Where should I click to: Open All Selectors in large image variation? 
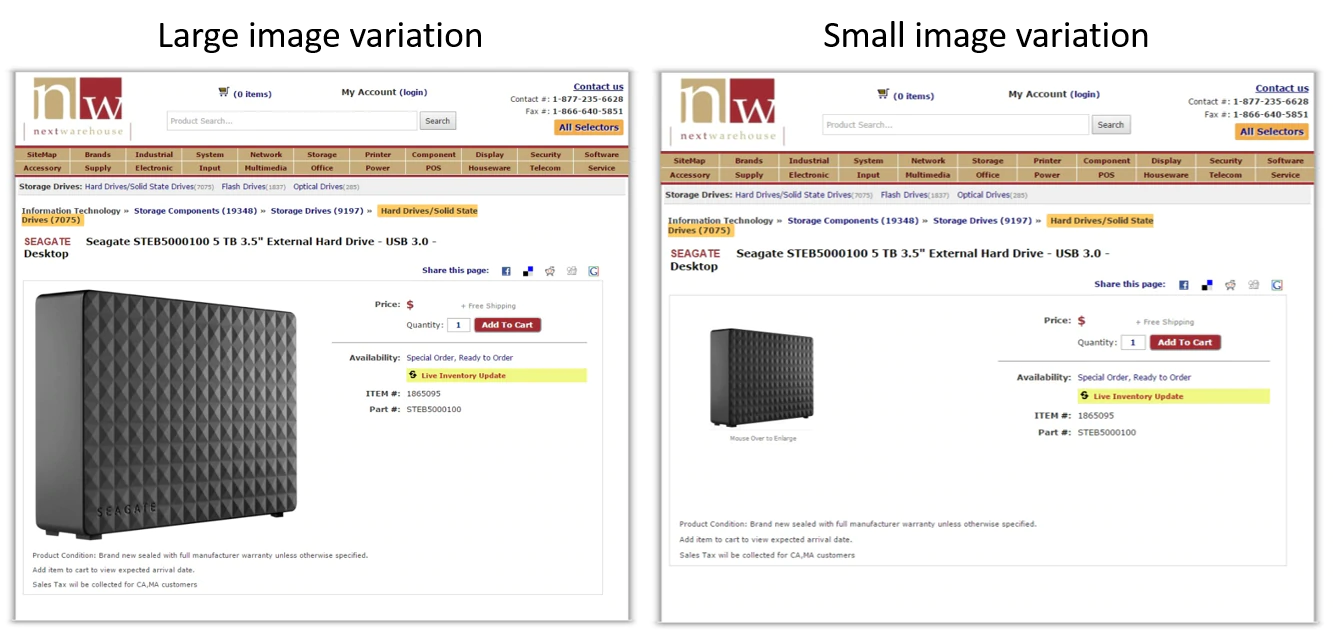point(589,128)
